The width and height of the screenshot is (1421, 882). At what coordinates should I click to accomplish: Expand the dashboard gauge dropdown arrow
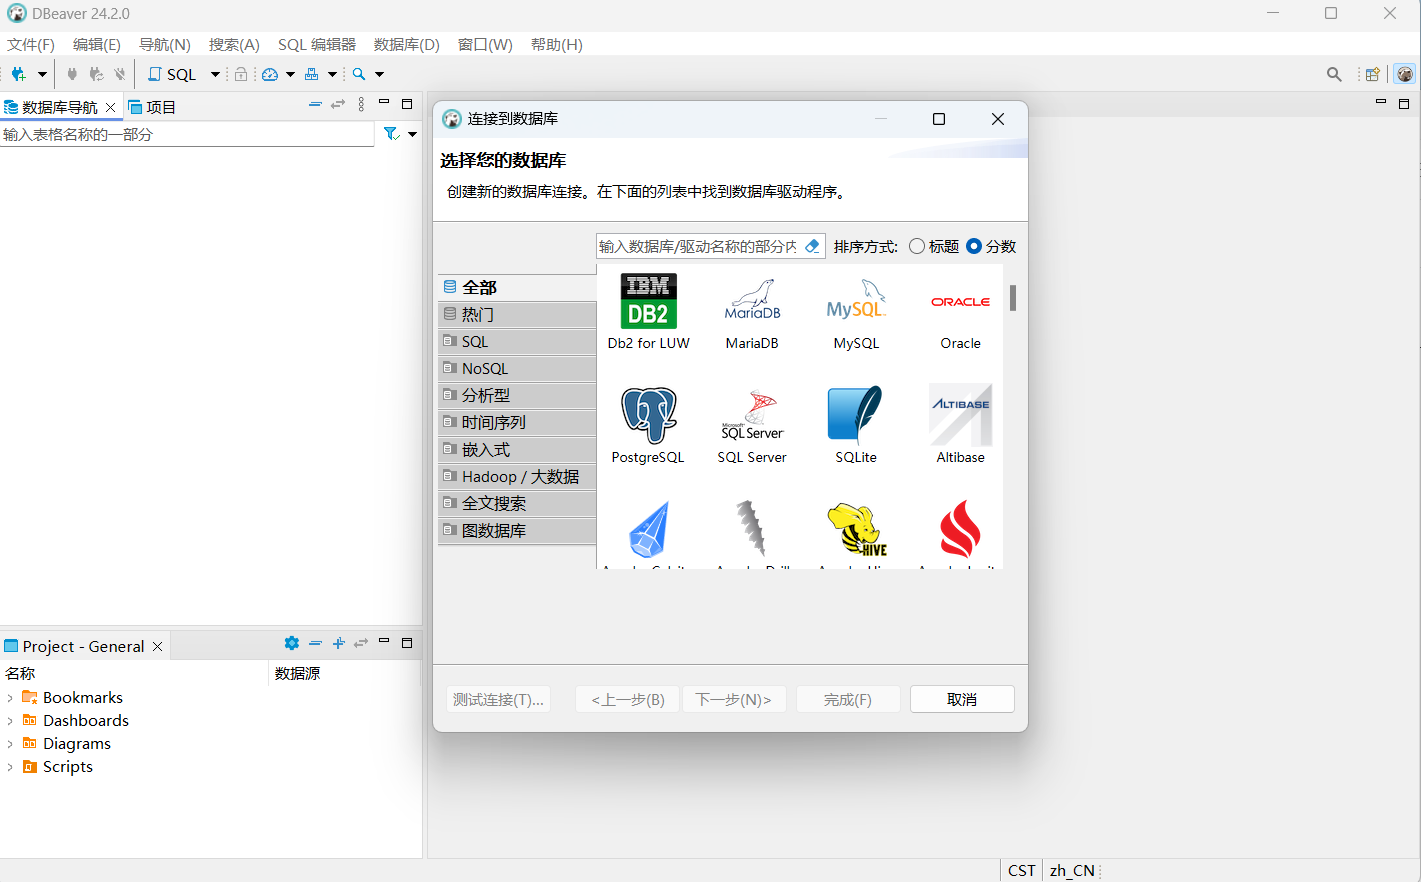(291, 74)
